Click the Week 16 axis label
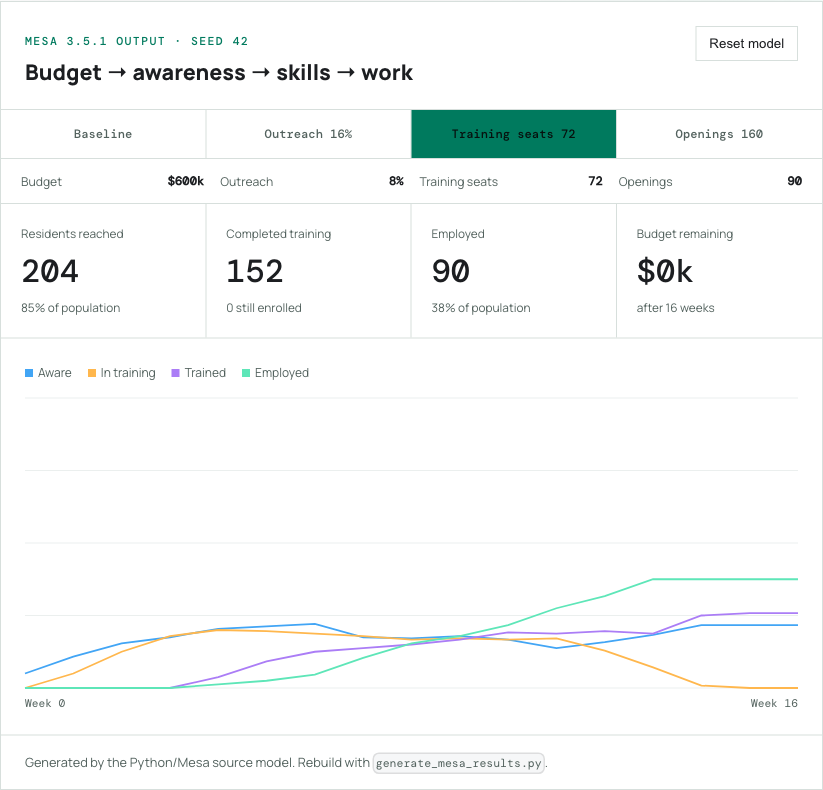 [774, 703]
